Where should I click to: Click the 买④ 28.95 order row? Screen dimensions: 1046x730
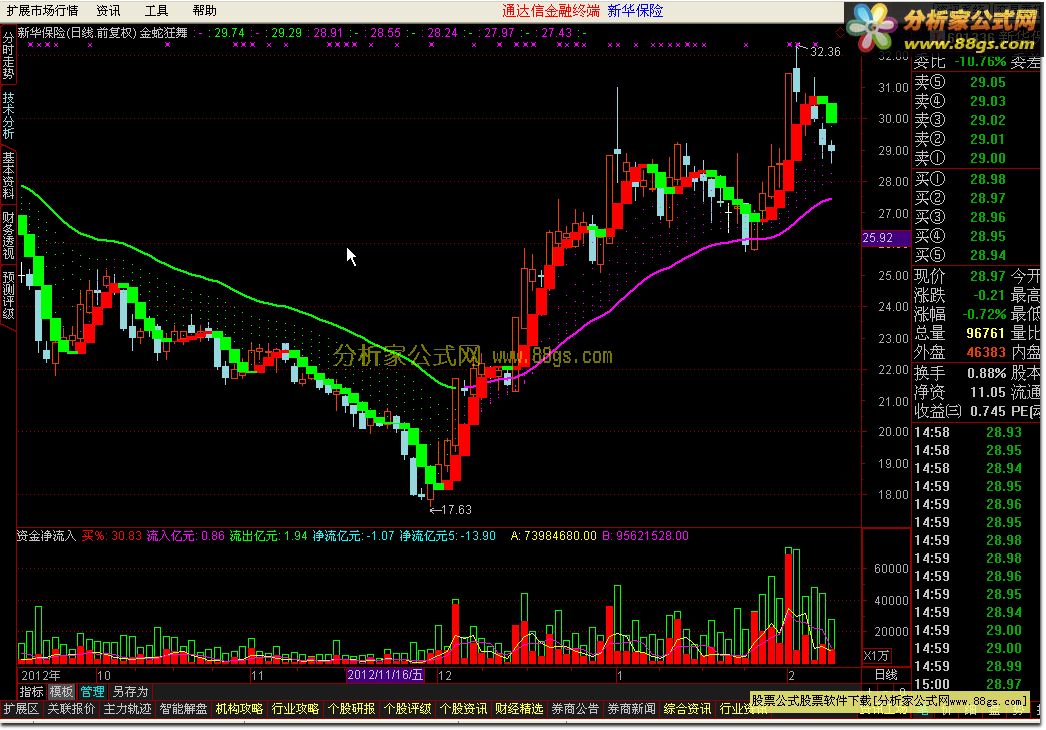coord(960,236)
